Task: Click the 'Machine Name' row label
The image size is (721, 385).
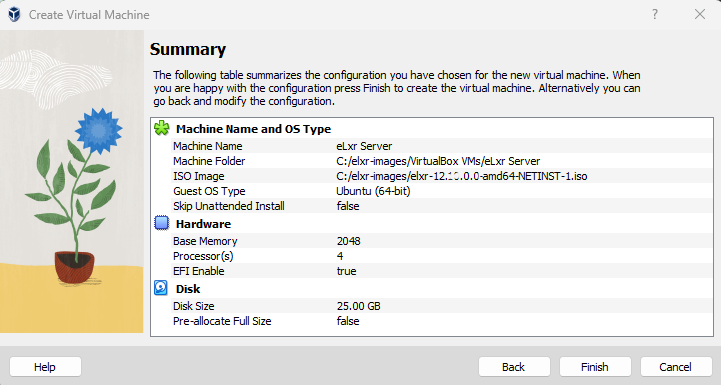Action: coord(207,146)
